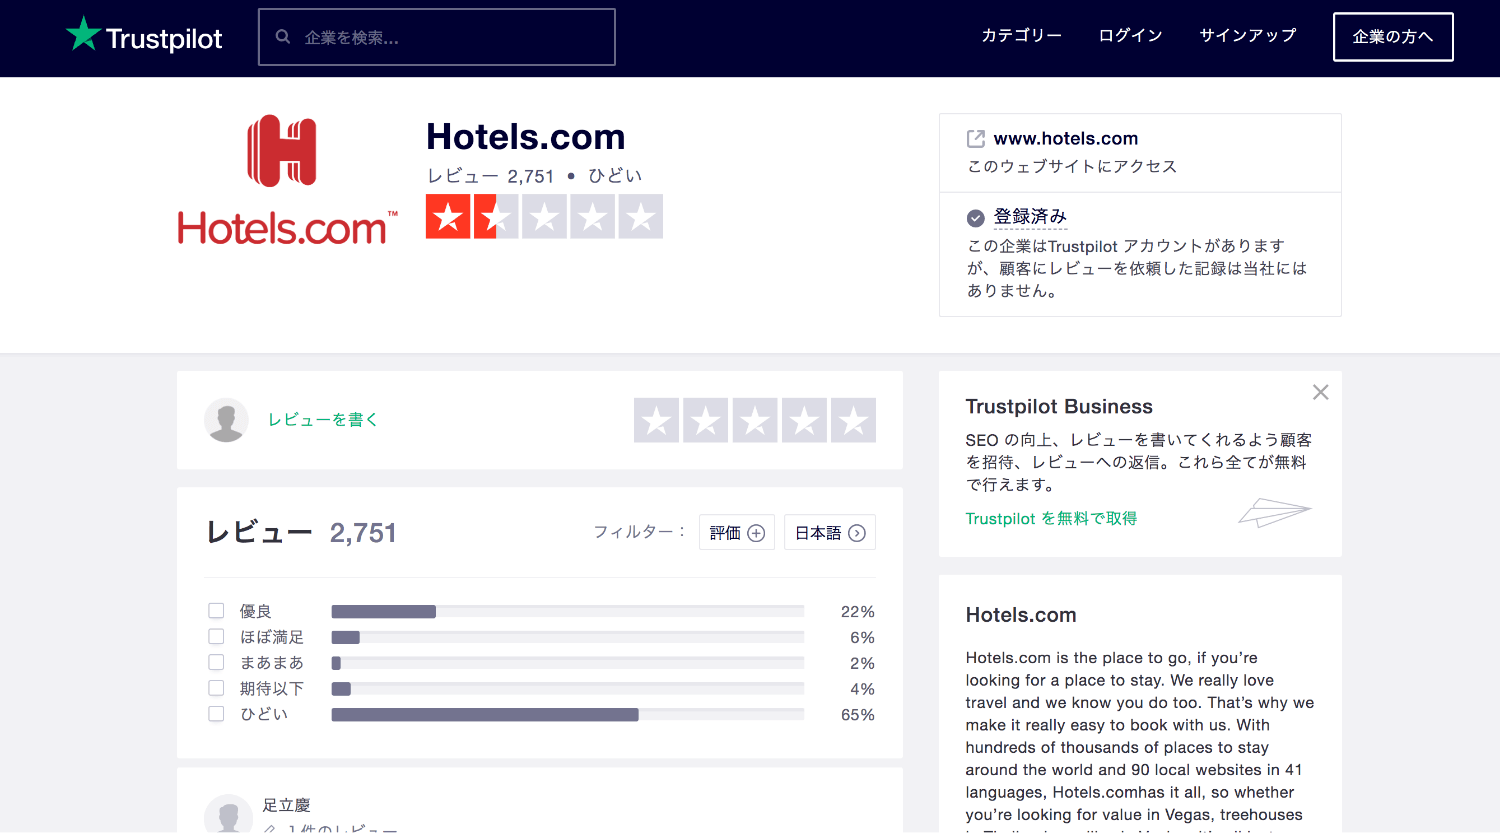The height and width of the screenshot is (833, 1500).
Task: Click the 登録済み label
Action: click(1030, 217)
